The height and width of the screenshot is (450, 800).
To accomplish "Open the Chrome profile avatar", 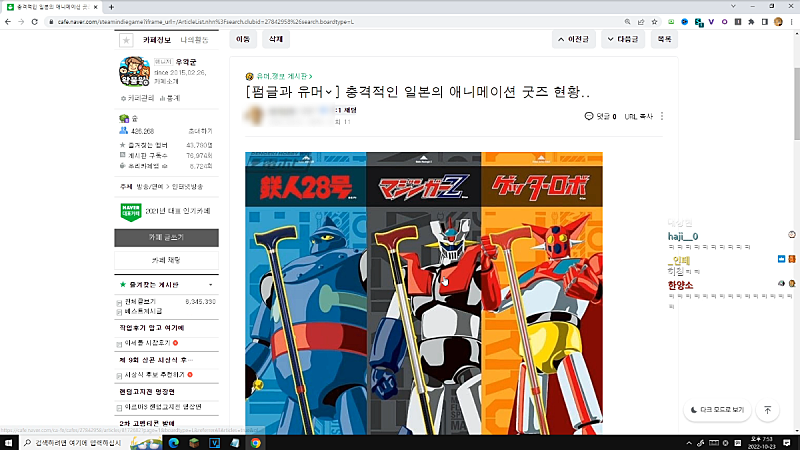I will coord(778,22).
